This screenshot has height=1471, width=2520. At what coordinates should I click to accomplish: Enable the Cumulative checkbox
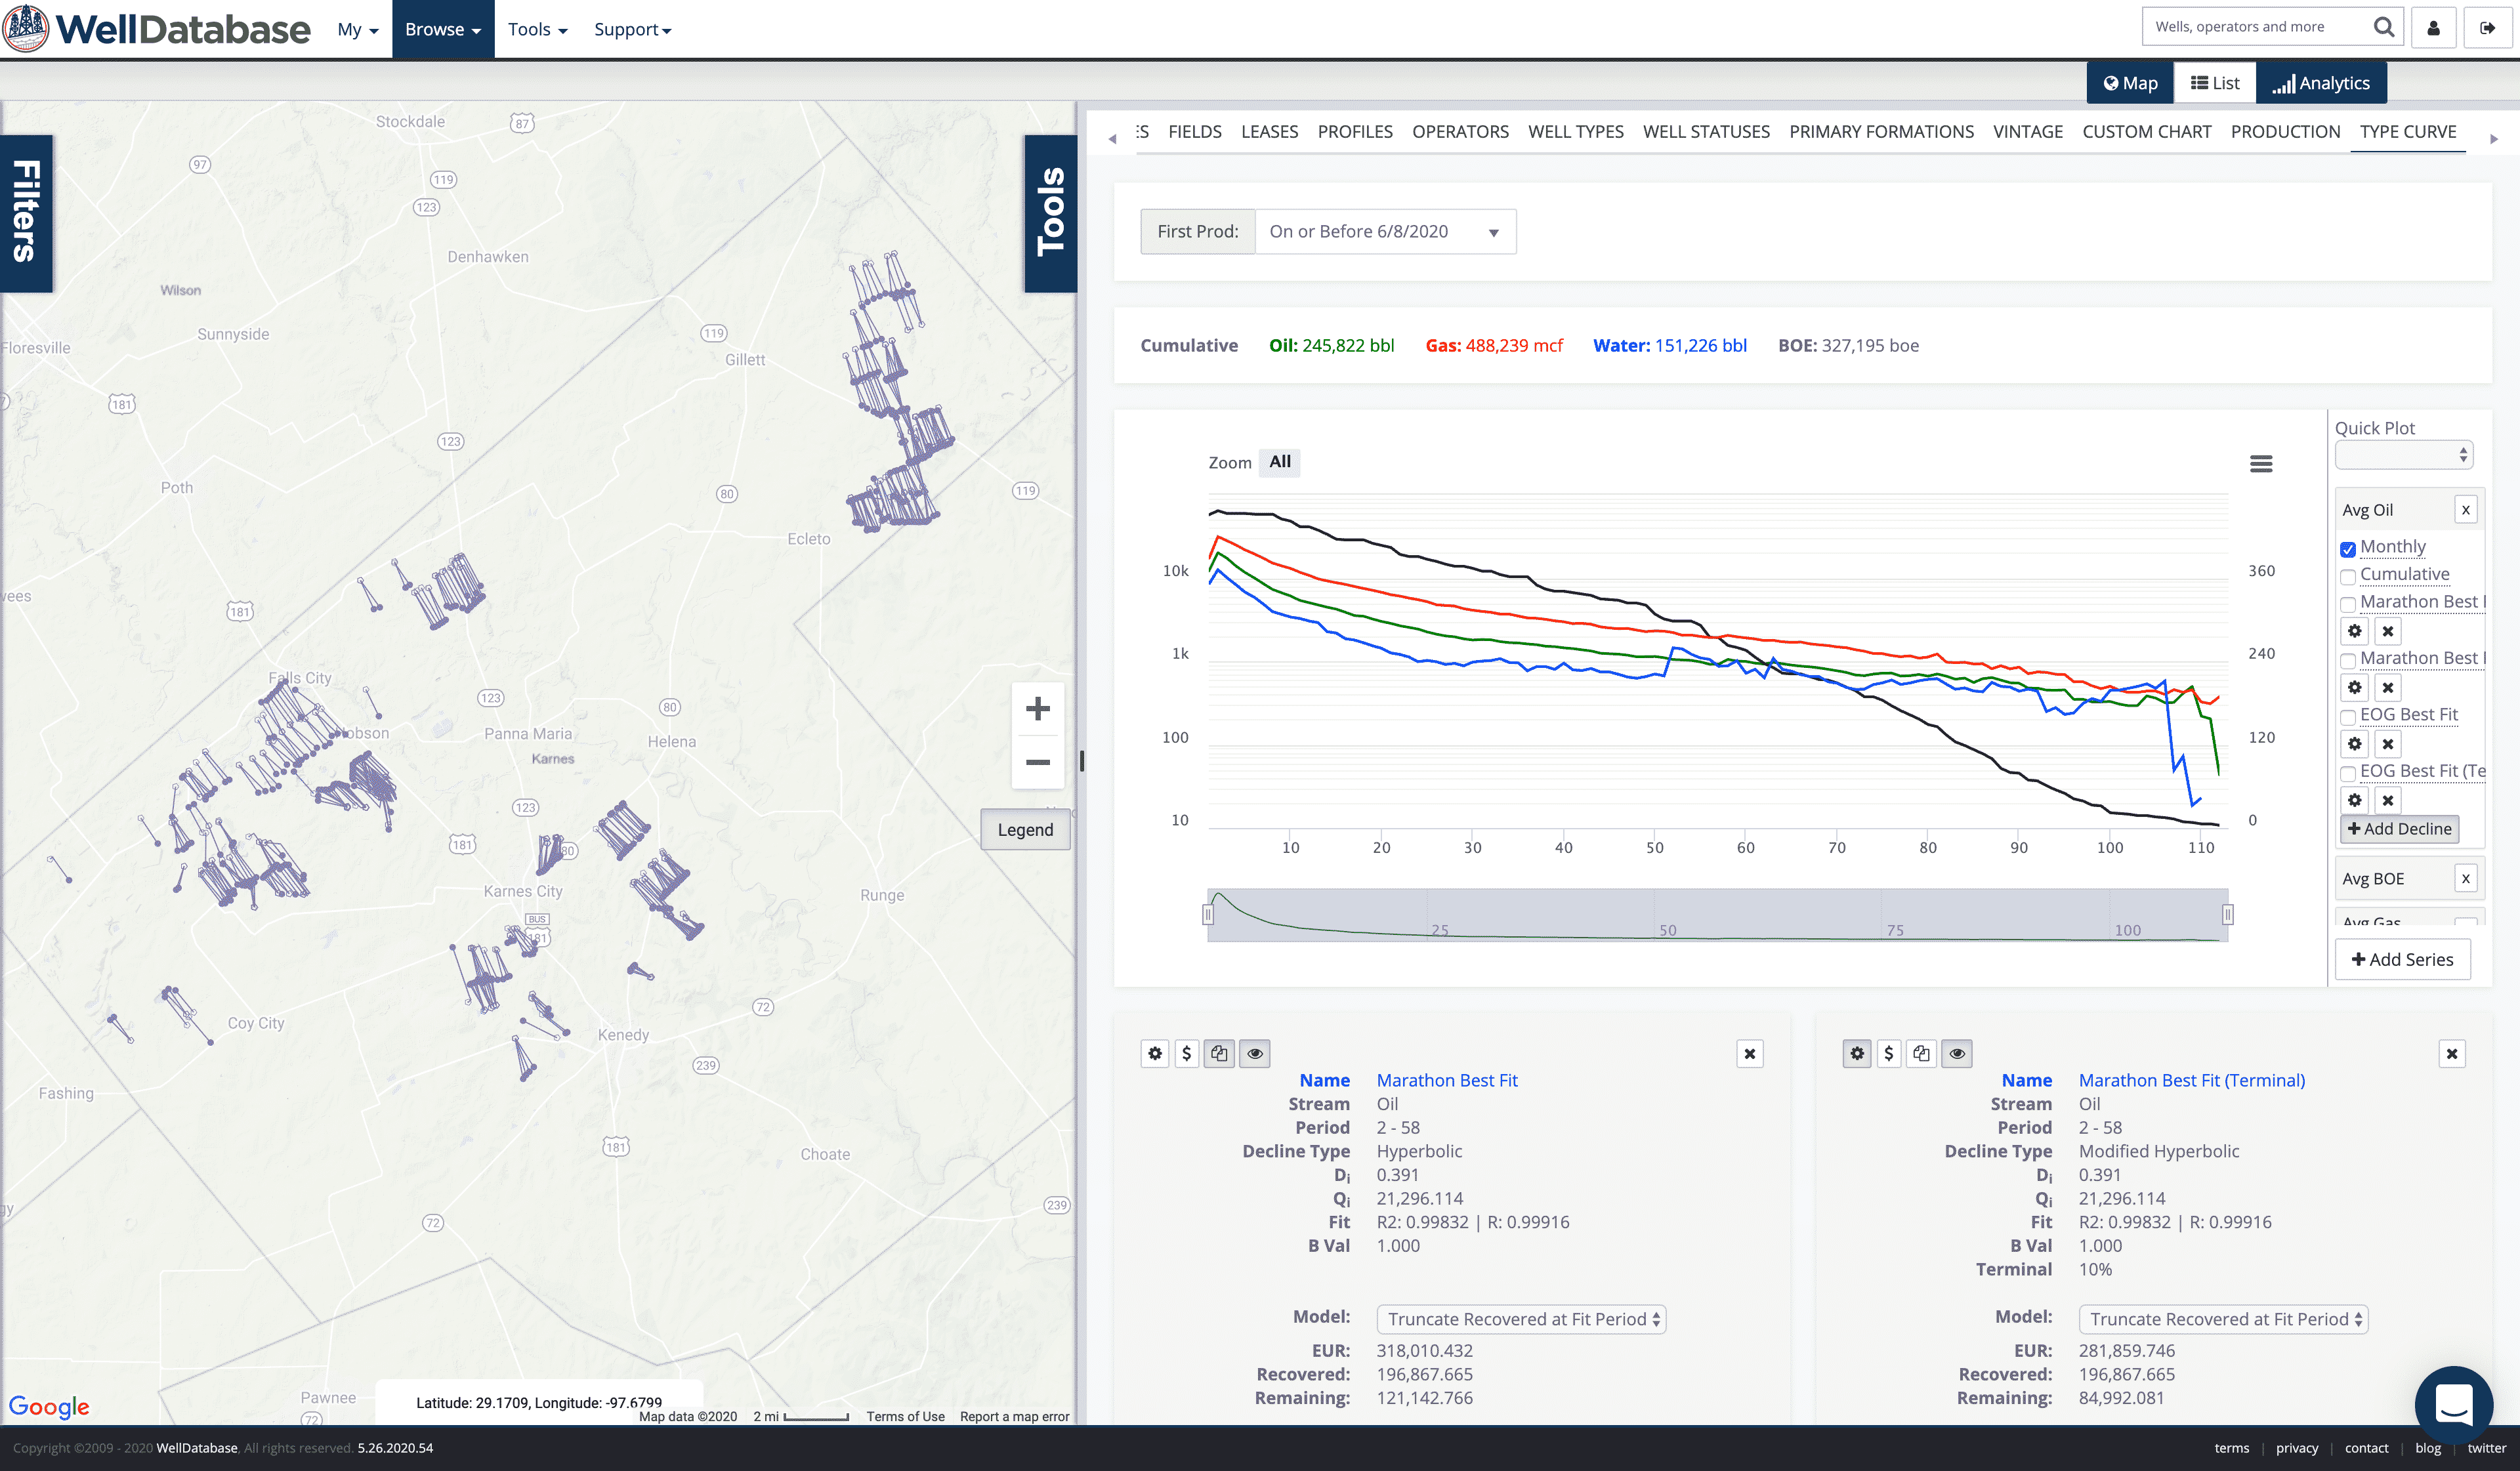[2348, 576]
